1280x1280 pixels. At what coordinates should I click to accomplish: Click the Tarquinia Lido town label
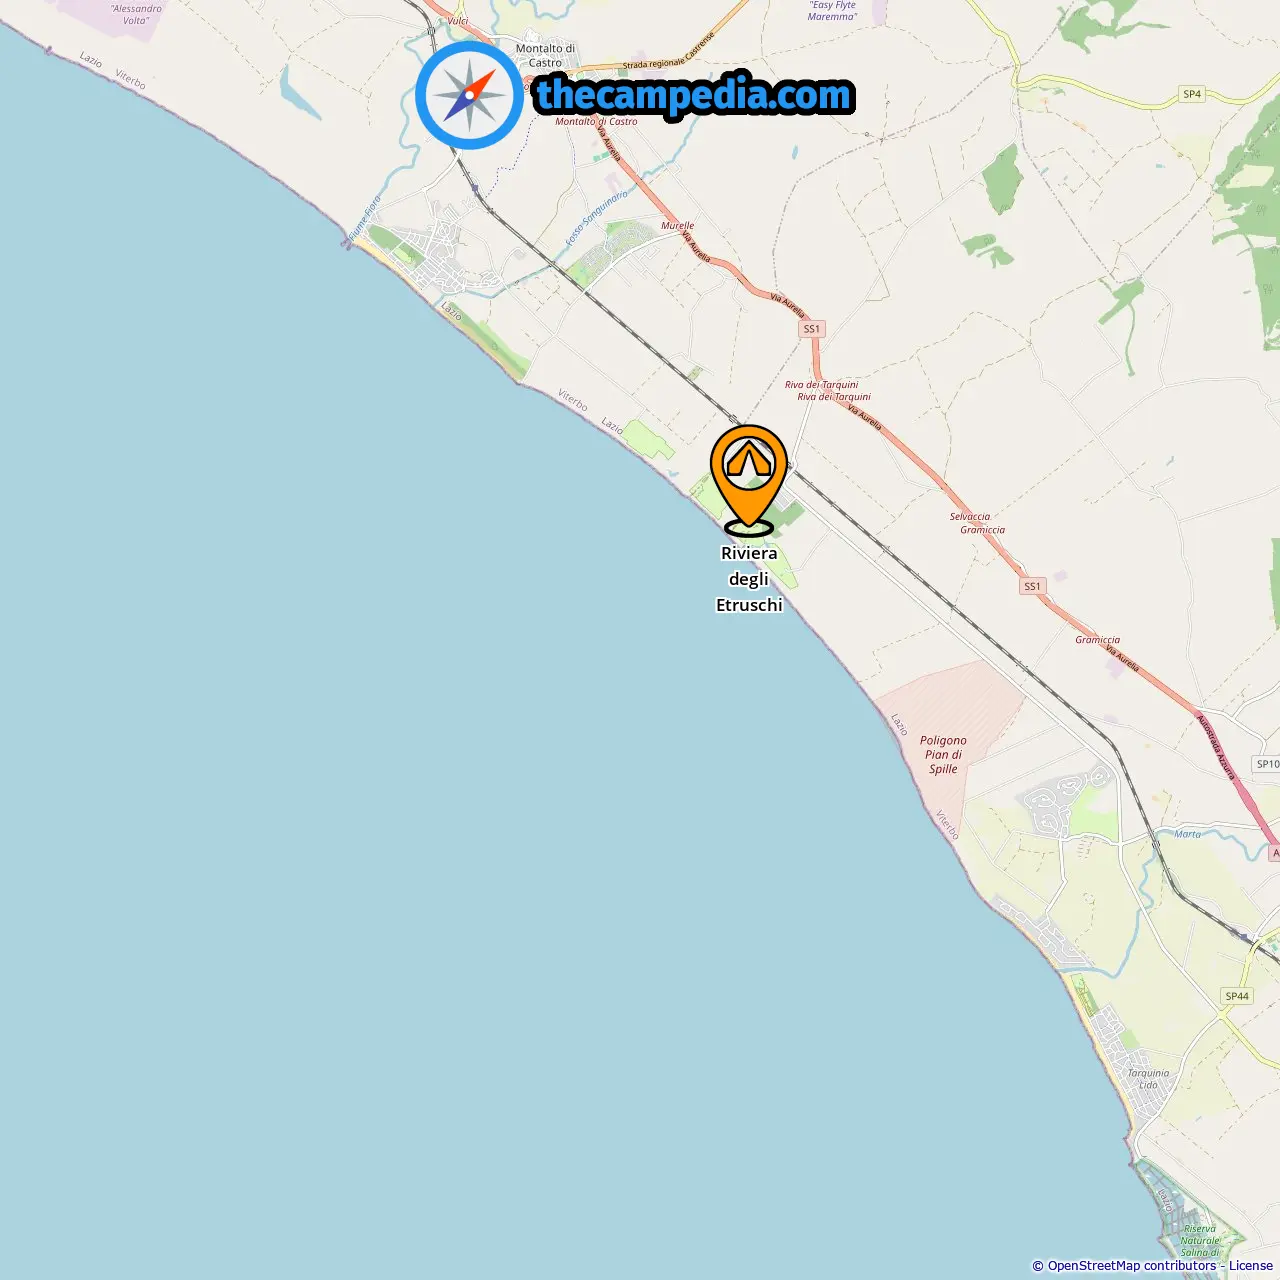click(1148, 1079)
